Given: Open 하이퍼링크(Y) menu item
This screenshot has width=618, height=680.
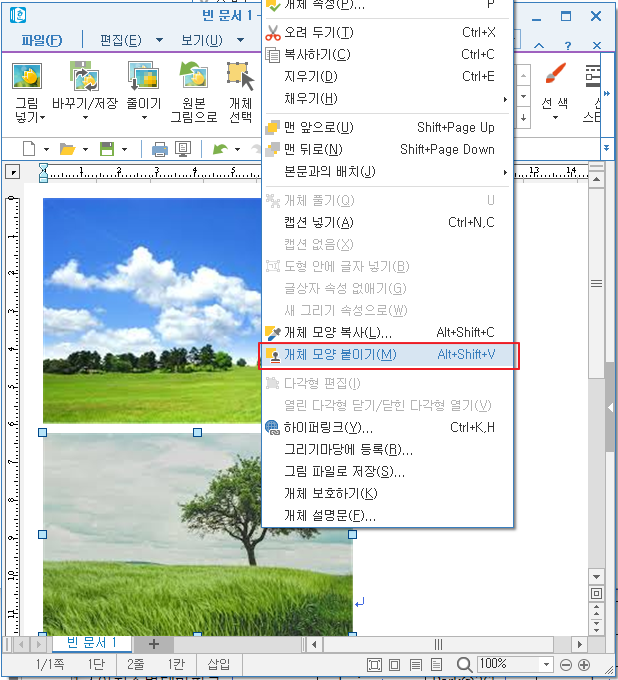Looking at the screenshot, I should coord(387,428).
